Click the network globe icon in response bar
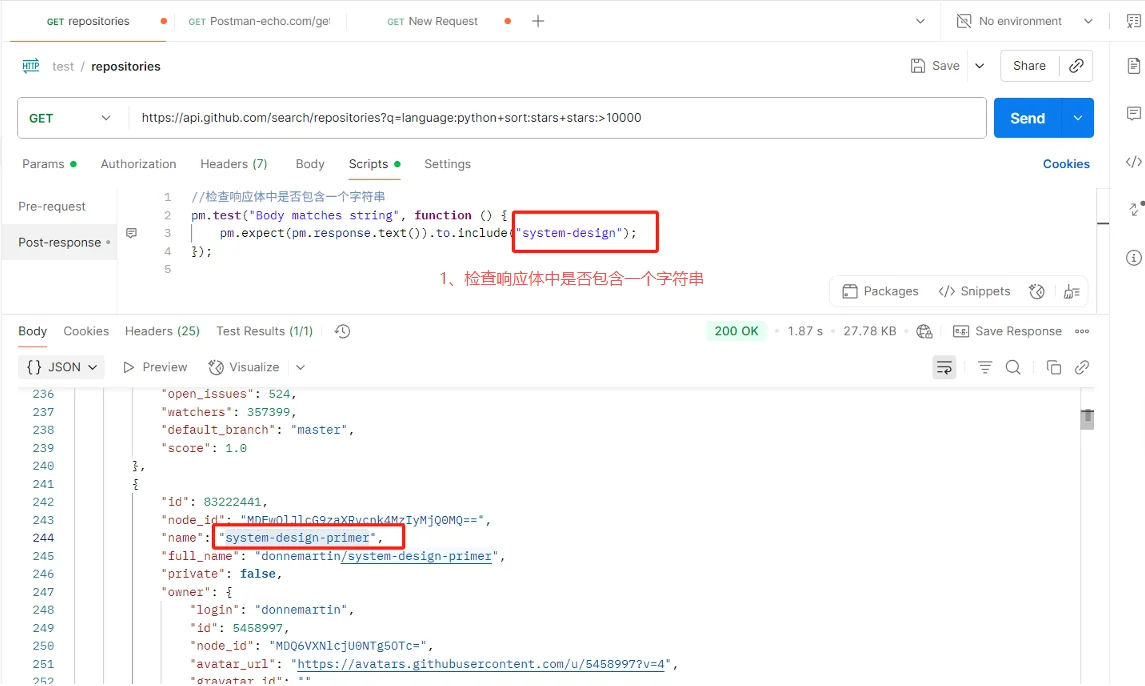 pos(924,331)
